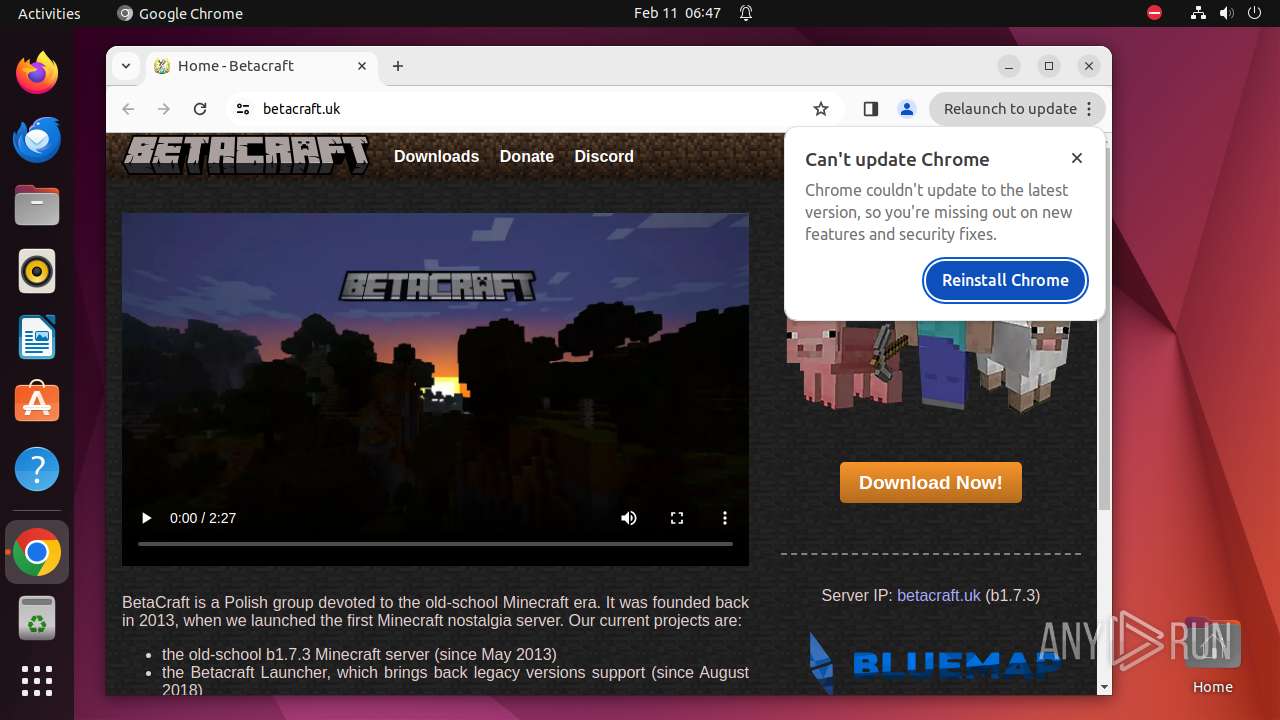1280x720 pixels.
Task: Open Firefox from the dock
Action: click(37, 73)
